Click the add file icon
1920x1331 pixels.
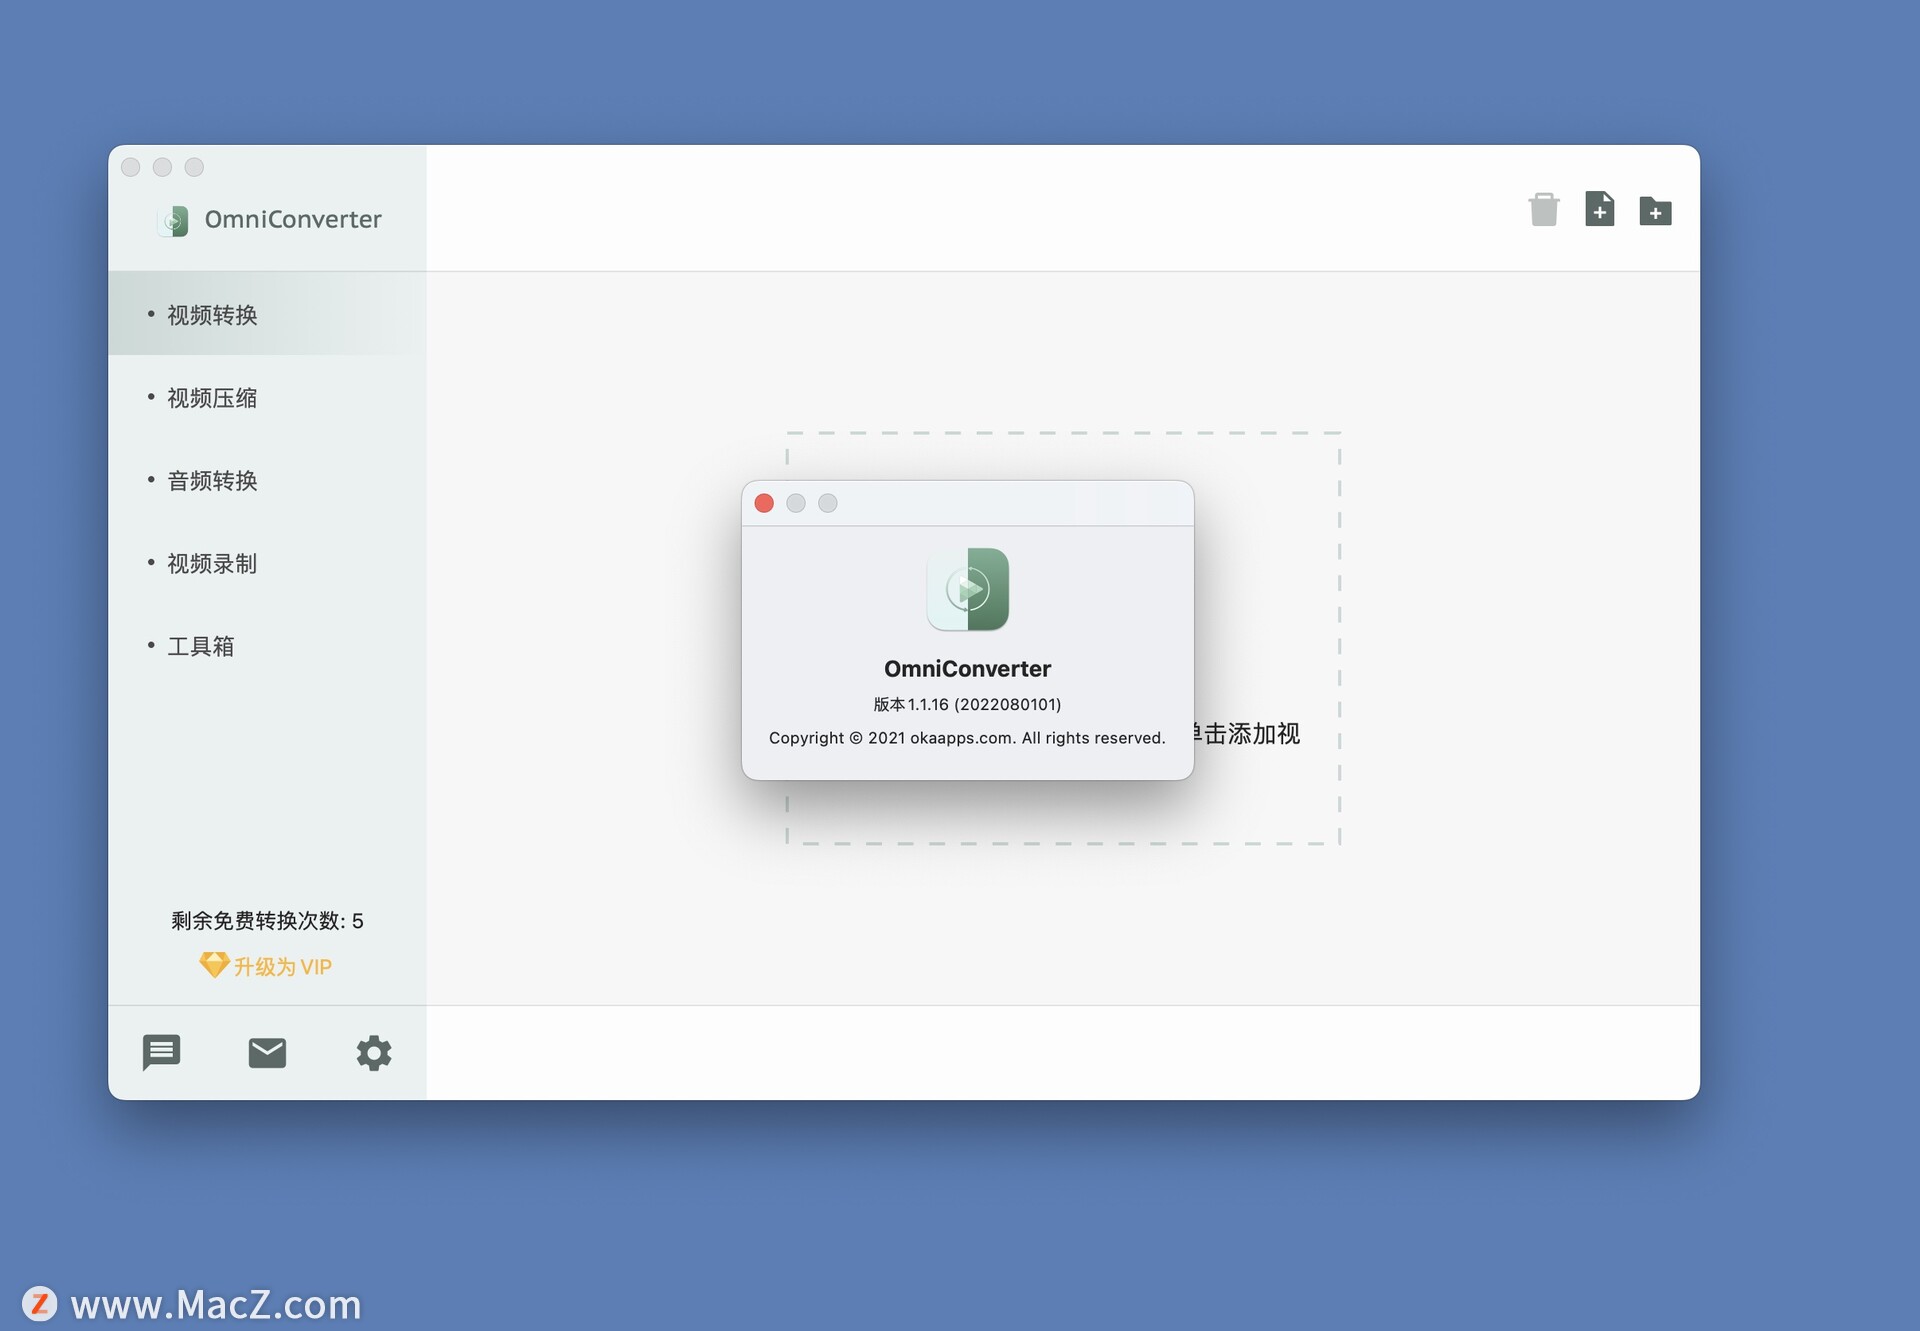(1599, 209)
